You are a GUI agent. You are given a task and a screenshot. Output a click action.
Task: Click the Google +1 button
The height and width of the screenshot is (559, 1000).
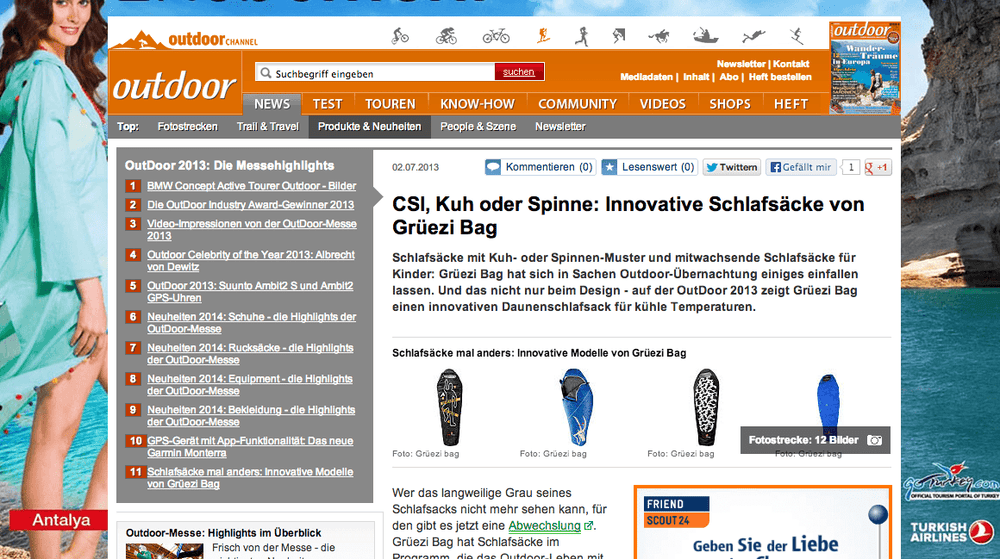[x=877, y=168]
